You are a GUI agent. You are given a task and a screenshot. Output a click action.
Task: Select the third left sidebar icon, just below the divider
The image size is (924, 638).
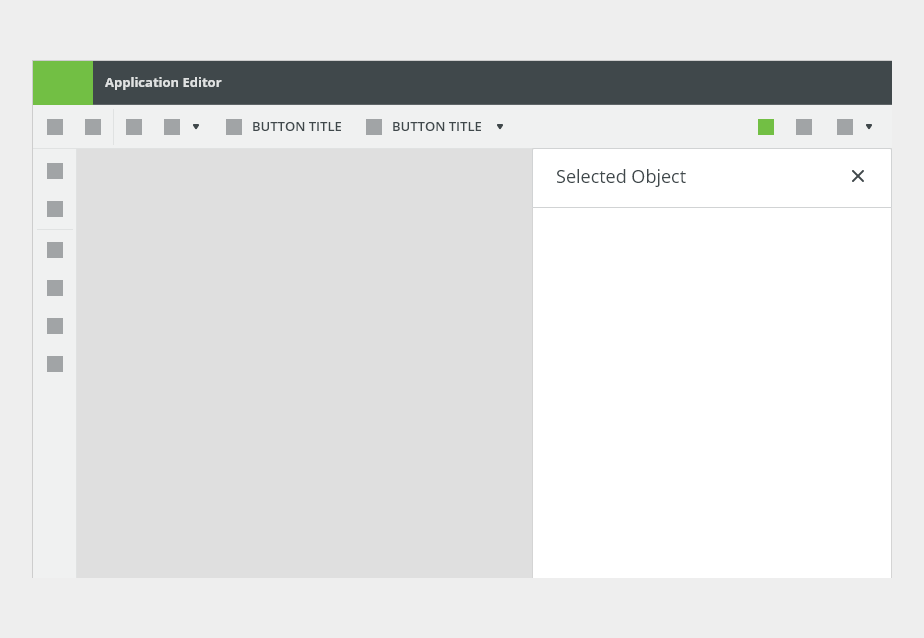click(x=55, y=250)
